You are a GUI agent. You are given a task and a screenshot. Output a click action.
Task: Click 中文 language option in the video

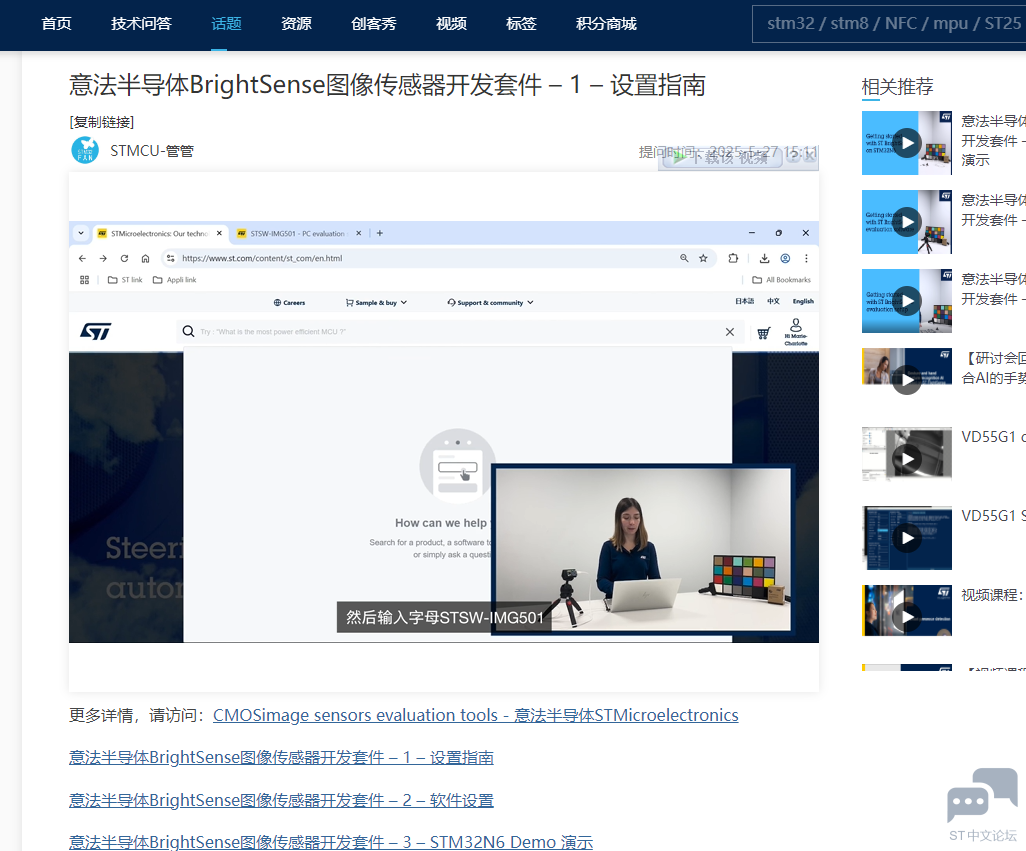tap(773, 302)
